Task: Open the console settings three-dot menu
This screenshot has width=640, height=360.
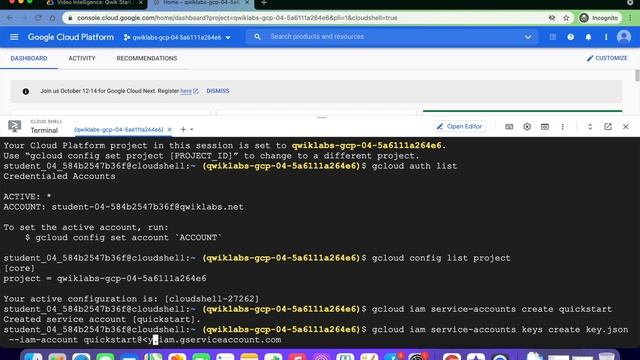Action: [x=606, y=37]
